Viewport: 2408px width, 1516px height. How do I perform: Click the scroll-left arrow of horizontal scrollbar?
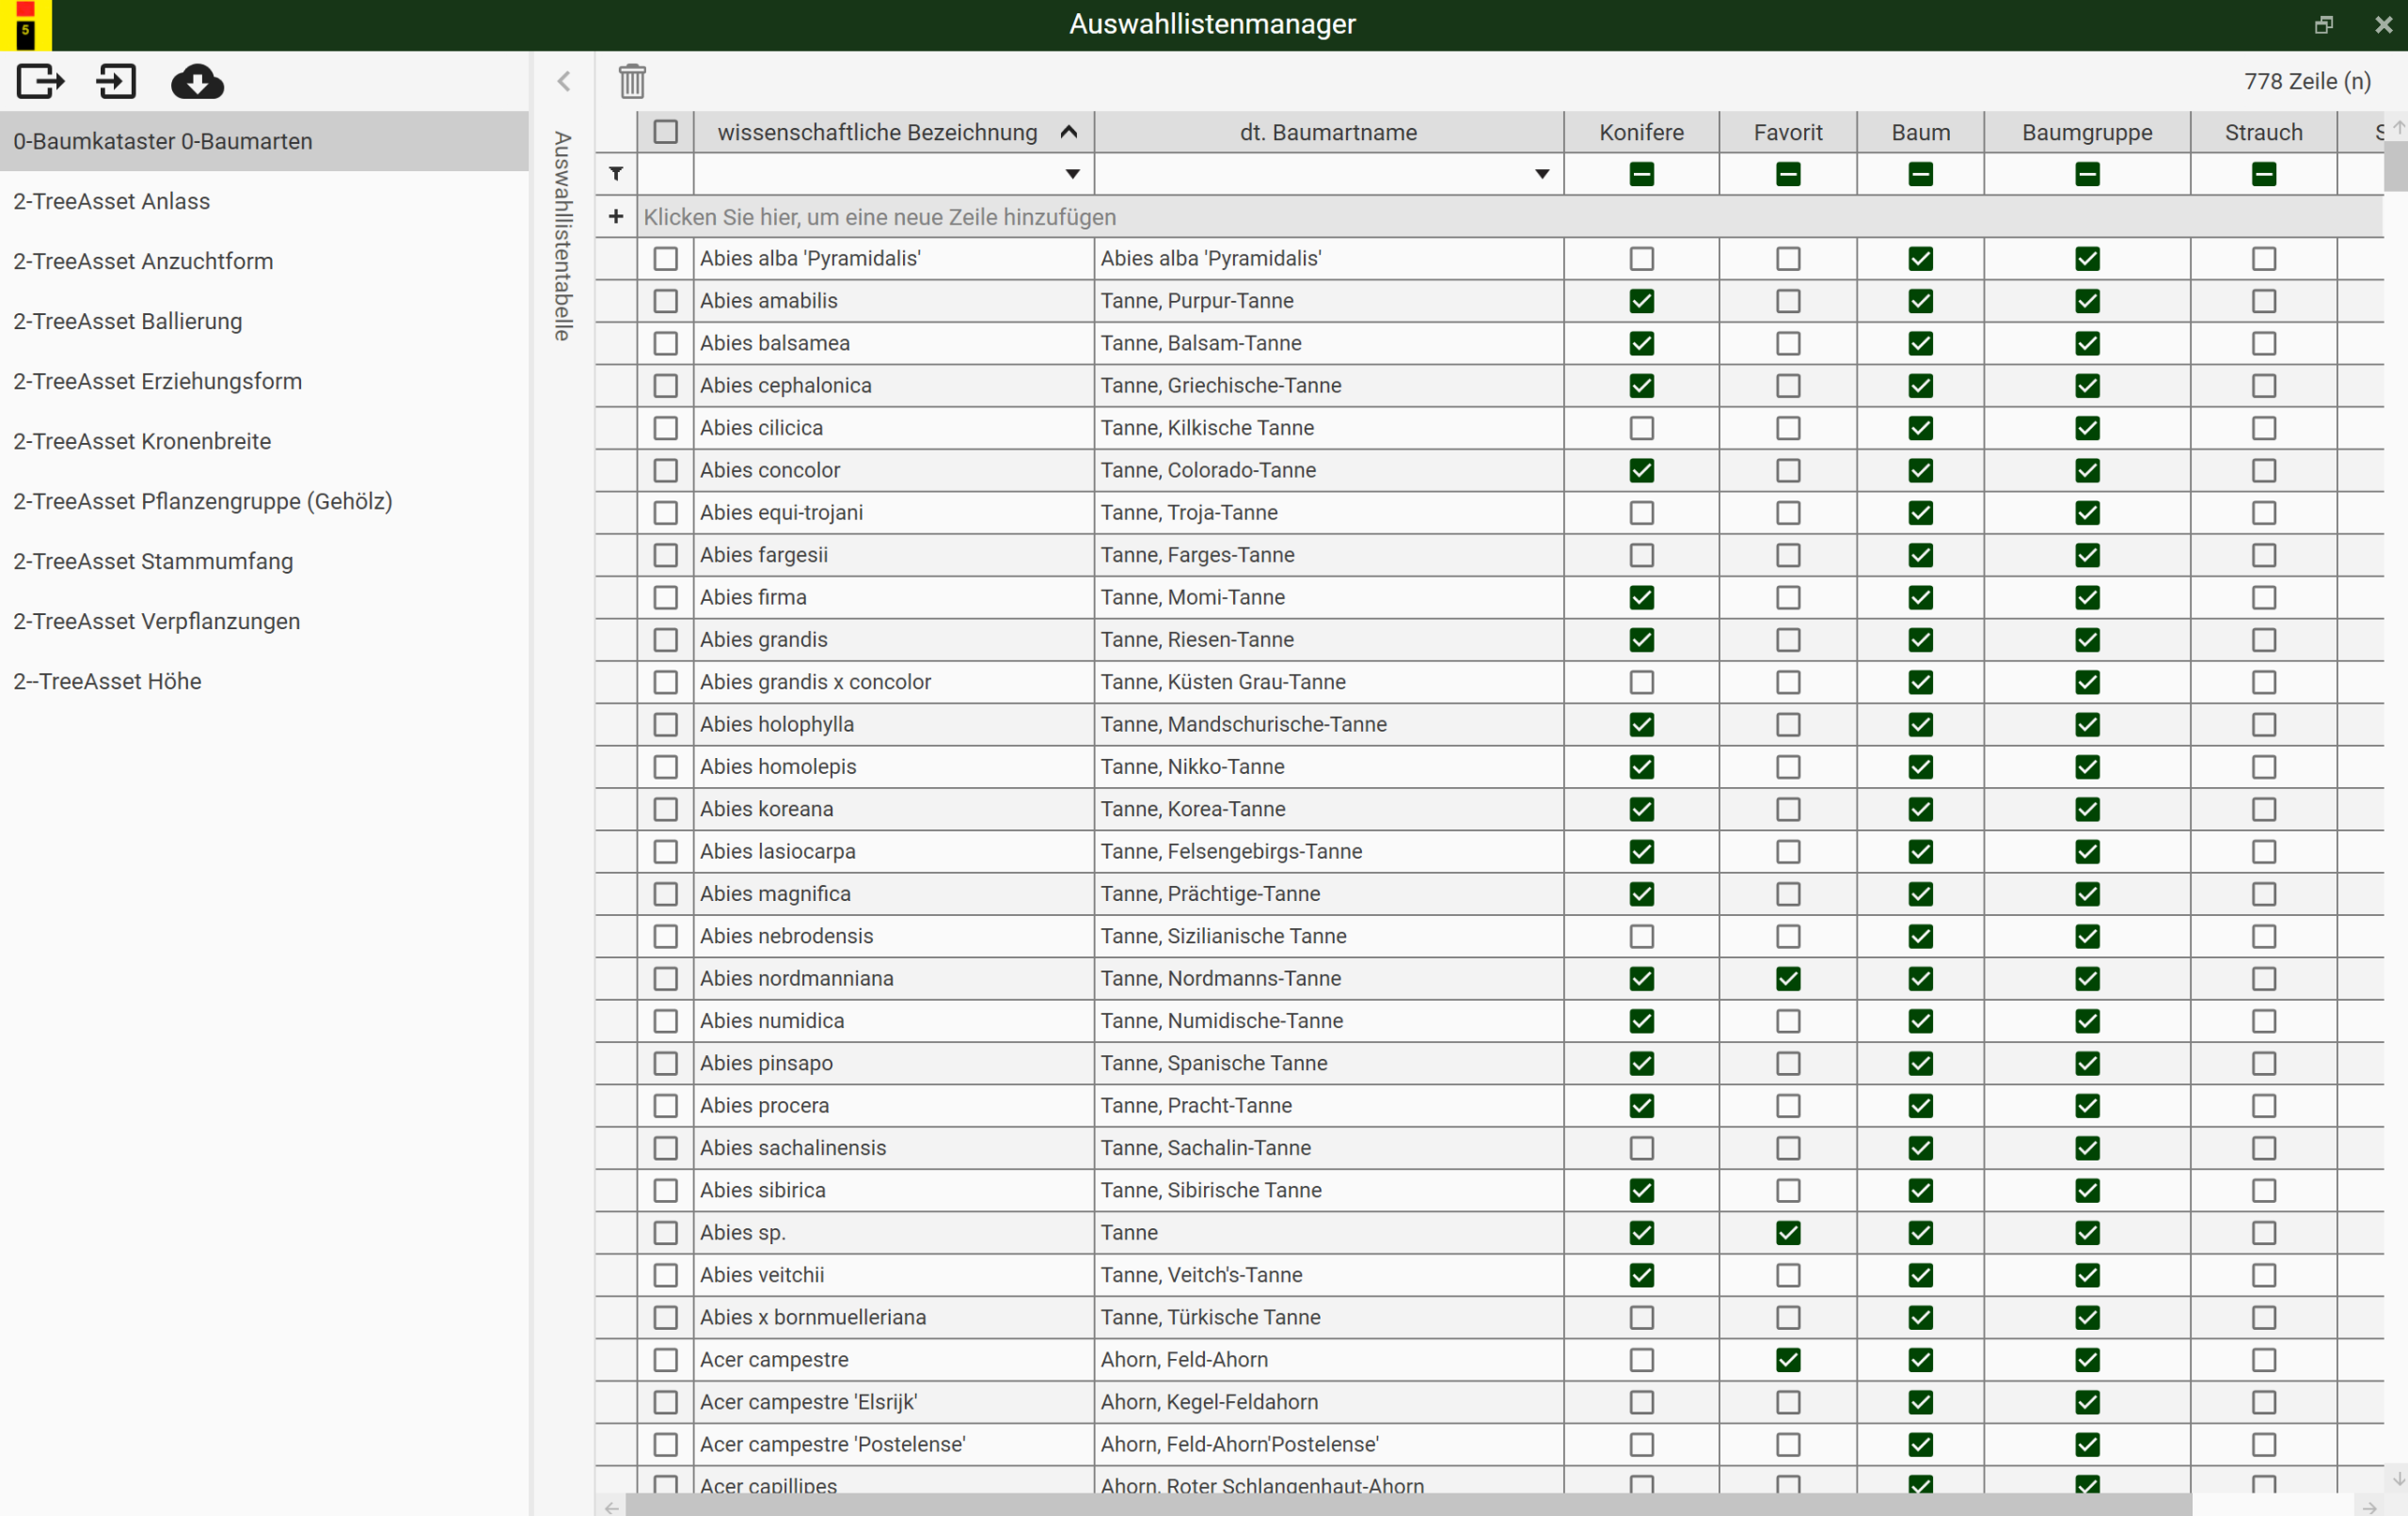611,1507
